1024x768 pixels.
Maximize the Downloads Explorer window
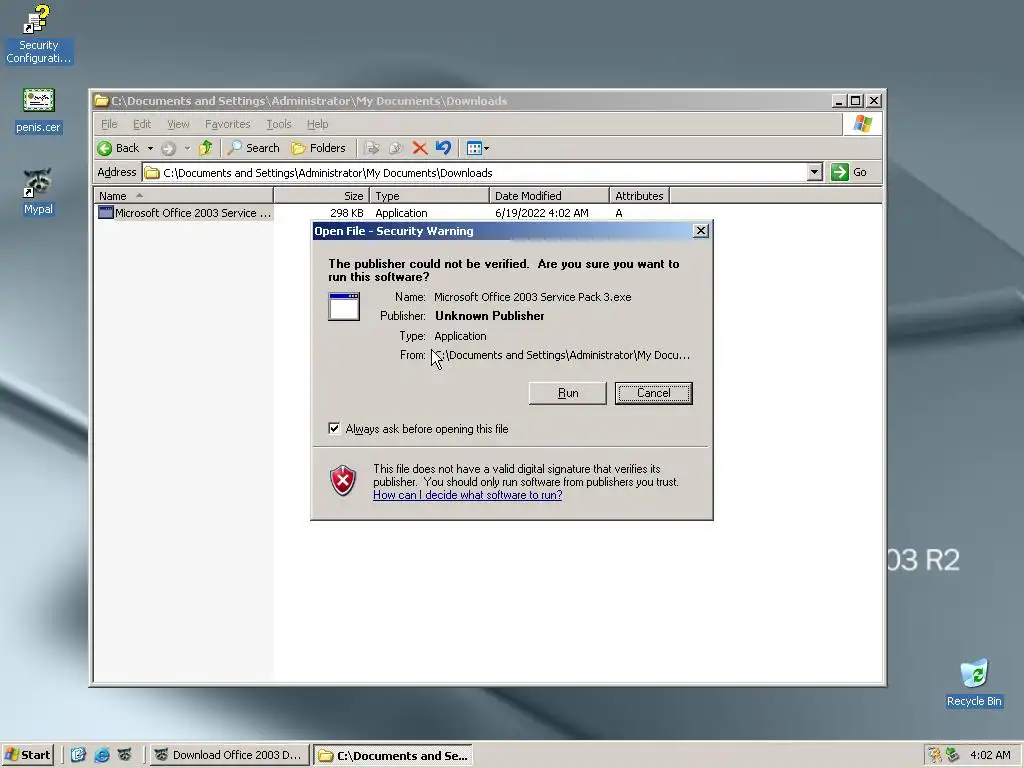856,101
